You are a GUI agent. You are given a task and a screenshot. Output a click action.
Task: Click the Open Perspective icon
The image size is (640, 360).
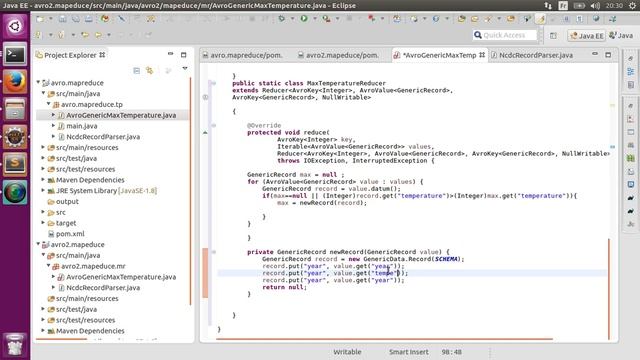pos(553,36)
